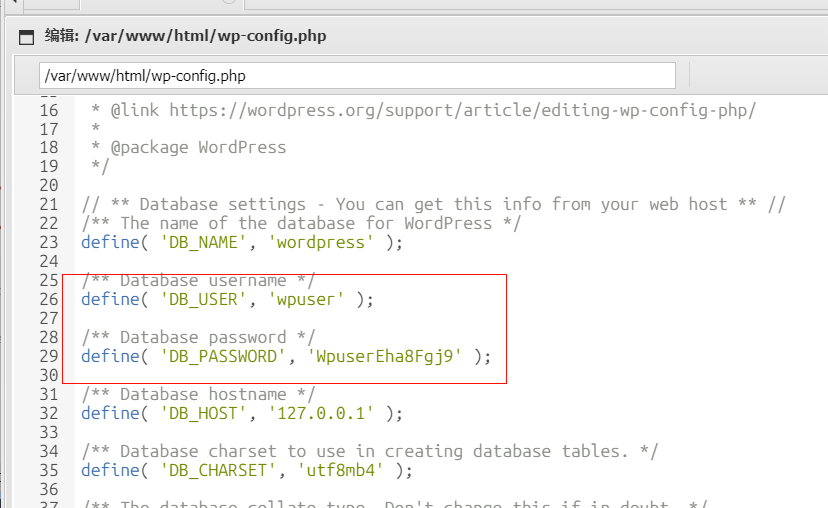The width and height of the screenshot is (828, 508).
Task: Click the window icon beside the editor title
Action: [x=26, y=37]
